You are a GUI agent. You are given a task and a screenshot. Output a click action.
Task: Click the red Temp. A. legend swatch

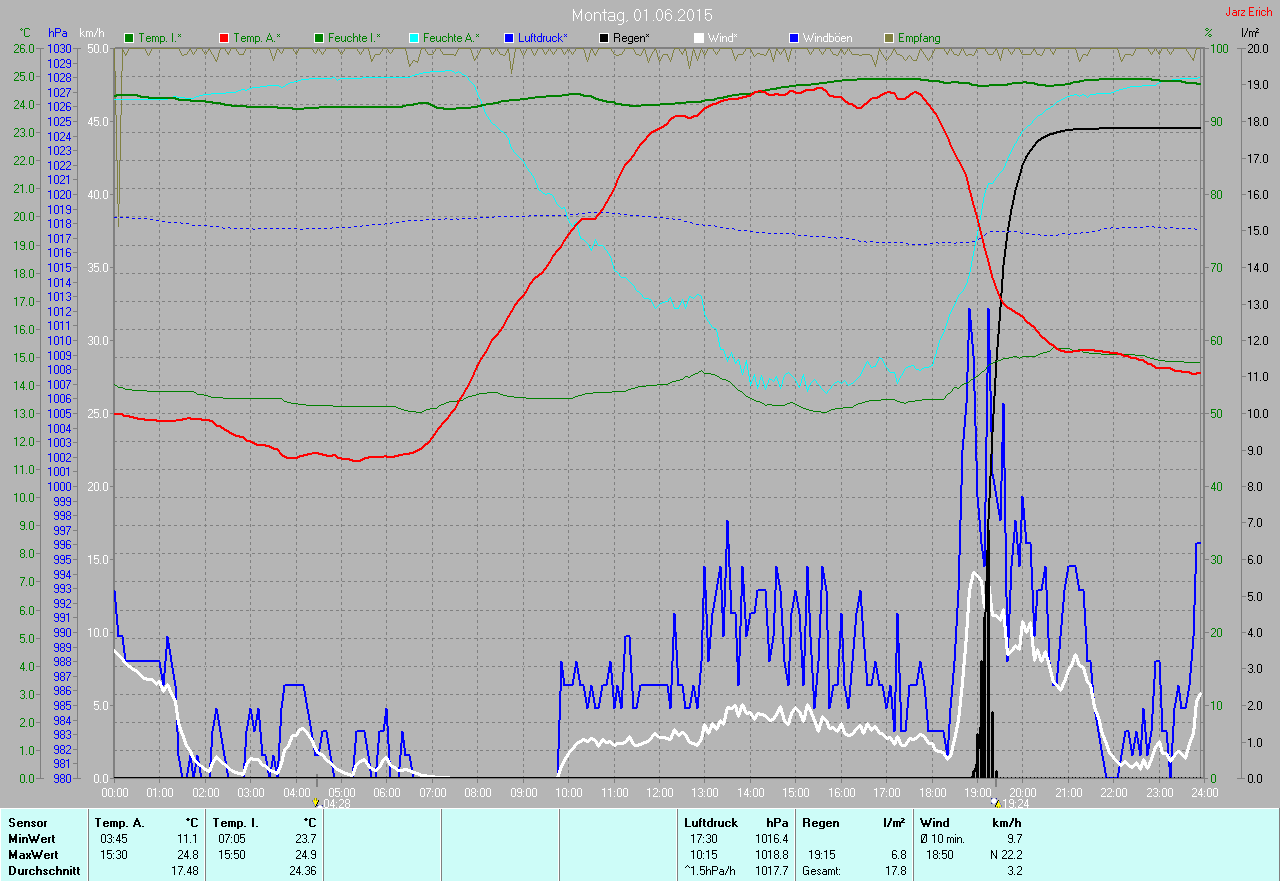[224, 38]
